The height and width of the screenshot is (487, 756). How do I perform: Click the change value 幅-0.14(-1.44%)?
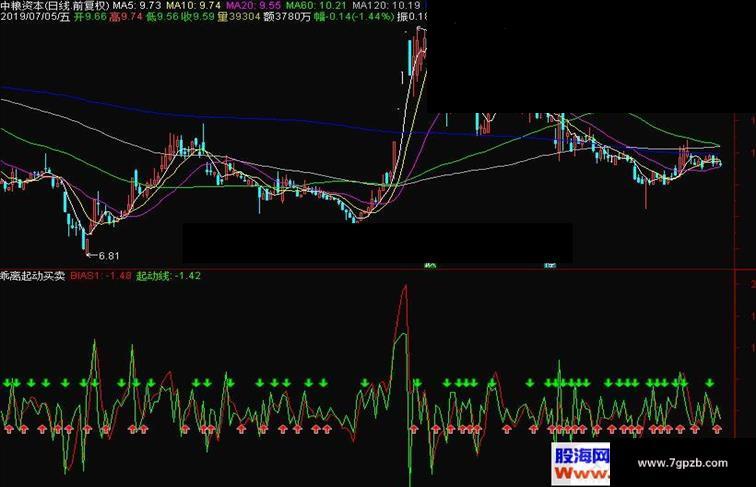354,17
